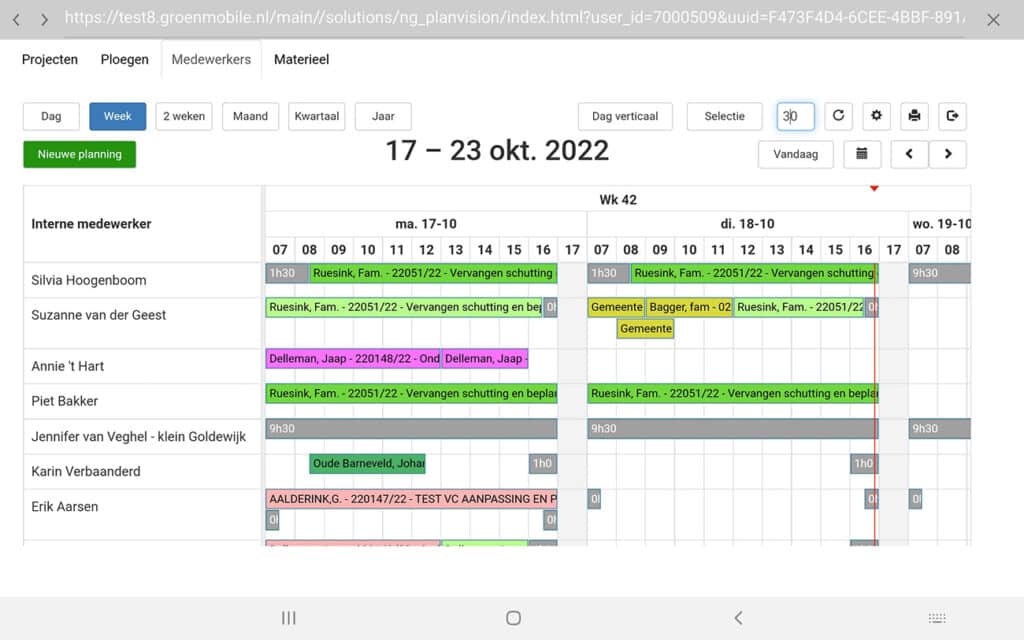Tap the Android recent apps icon

289,618
